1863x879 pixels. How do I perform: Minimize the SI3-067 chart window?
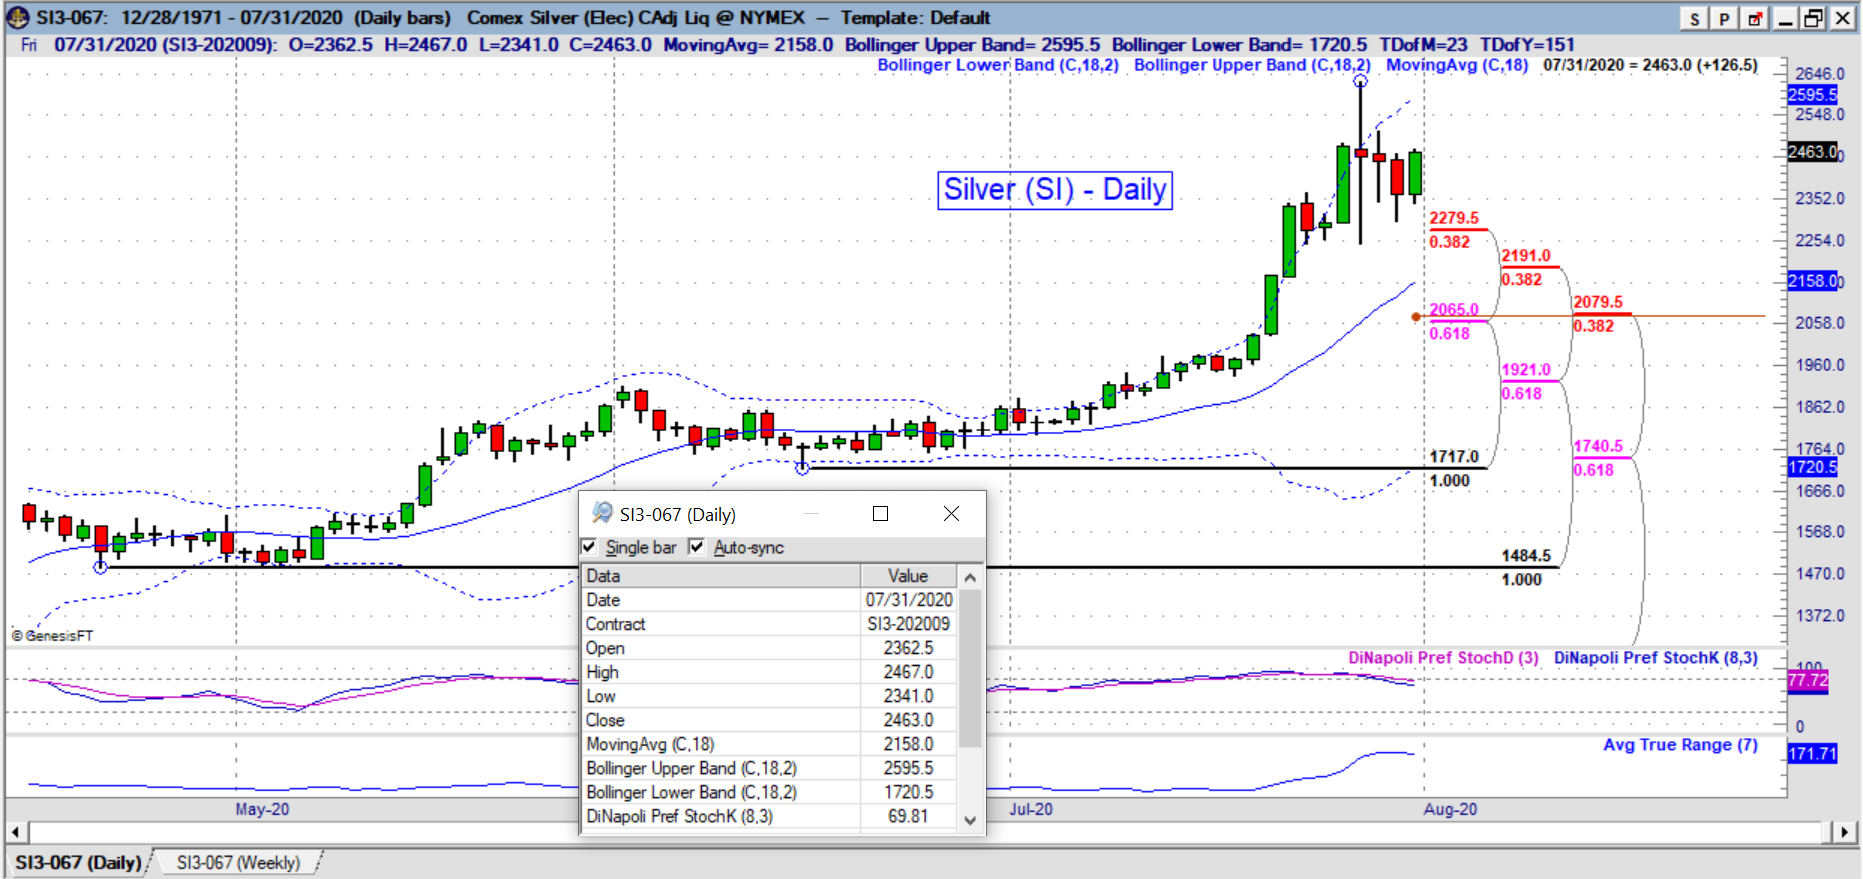(x=1785, y=19)
